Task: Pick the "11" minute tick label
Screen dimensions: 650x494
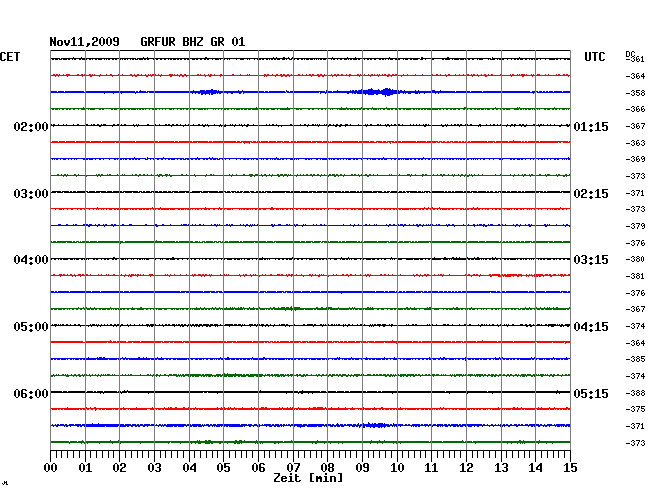Action: [x=432, y=468]
